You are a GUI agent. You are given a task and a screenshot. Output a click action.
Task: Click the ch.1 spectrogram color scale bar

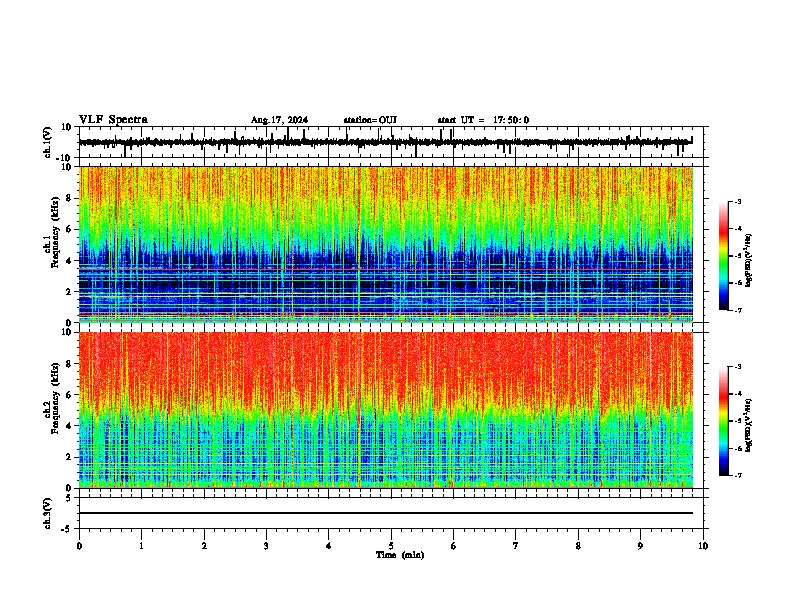(724, 256)
